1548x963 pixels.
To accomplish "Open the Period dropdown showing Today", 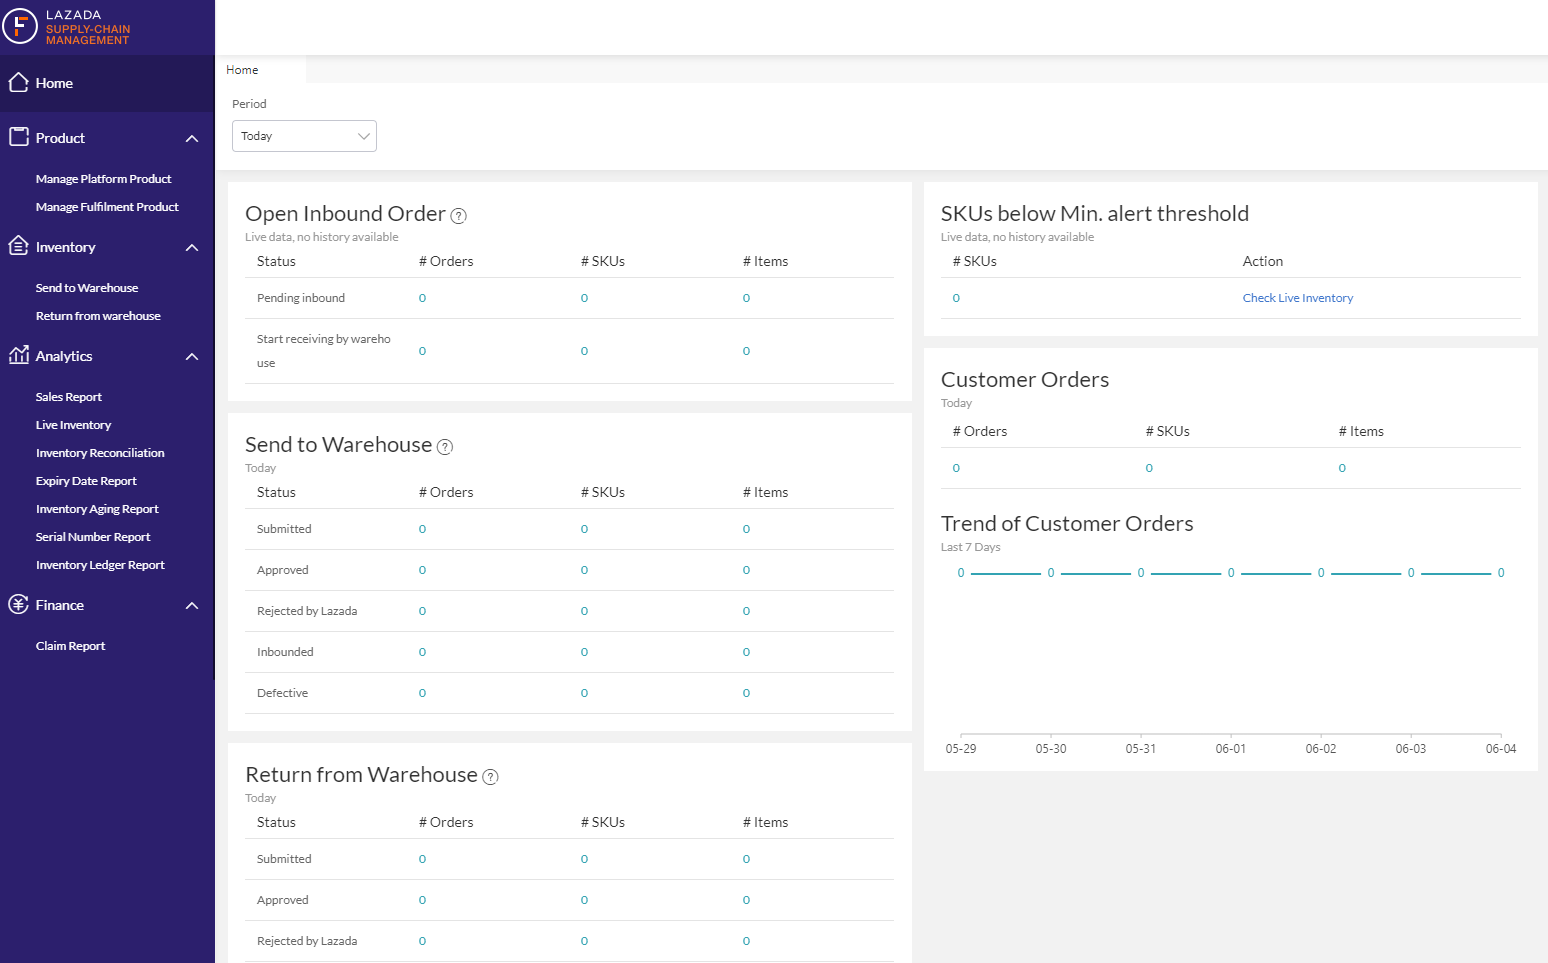I will coord(304,136).
